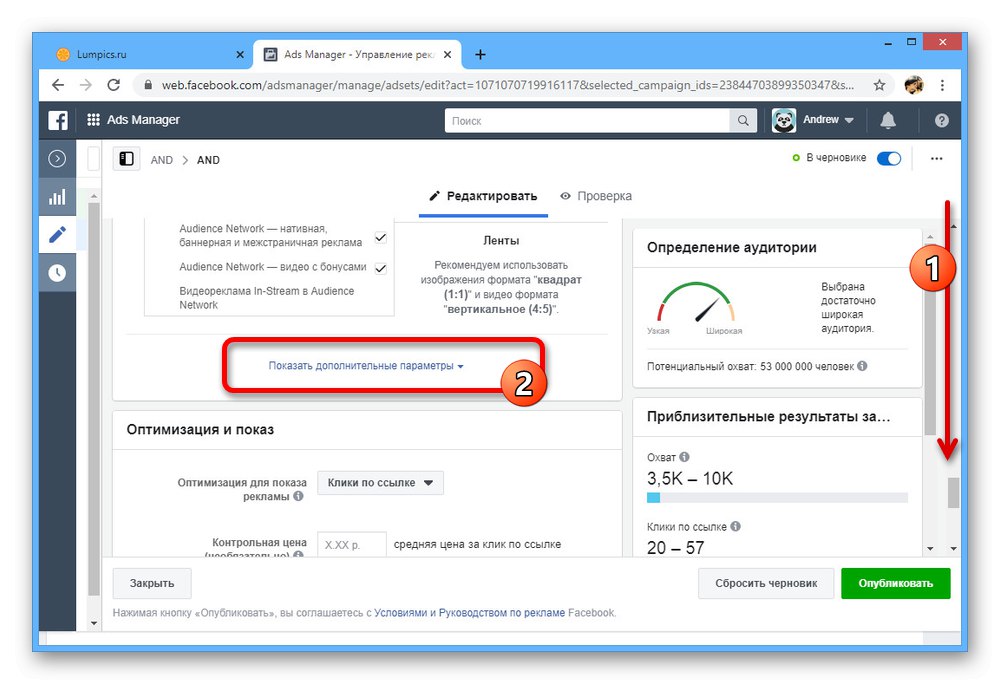The image size is (1000, 684).
Task: Click the Facebook logo icon
Action: click(57, 120)
